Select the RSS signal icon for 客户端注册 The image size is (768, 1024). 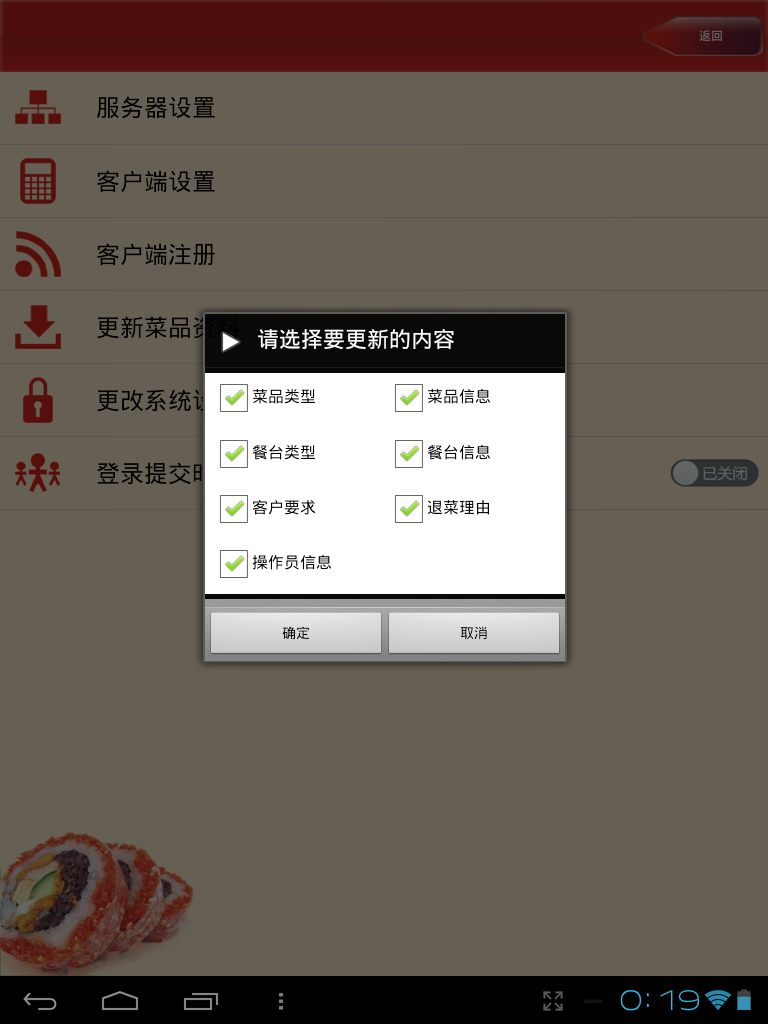(x=38, y=254)
